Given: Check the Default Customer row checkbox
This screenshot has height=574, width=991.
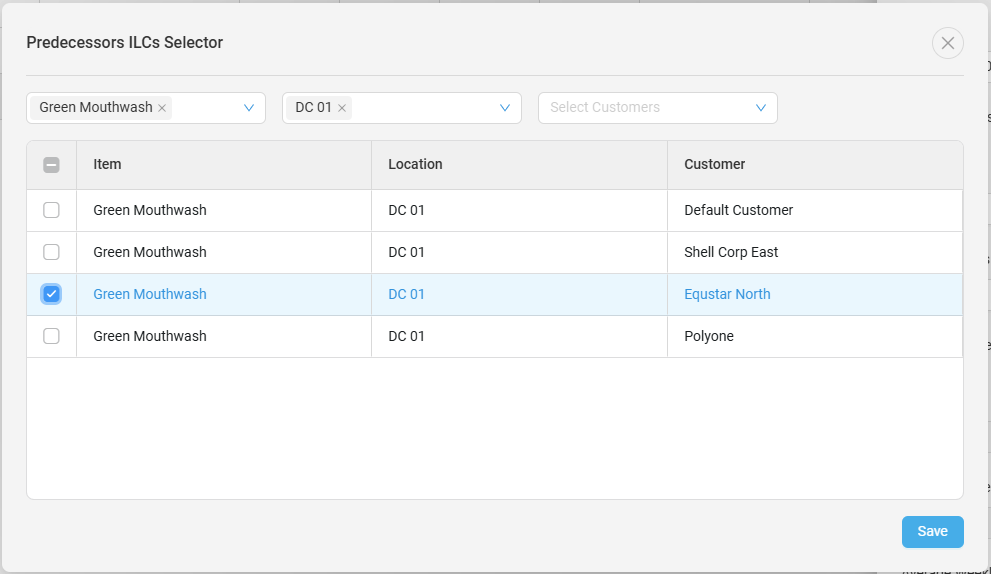Looking at the screenshot, I should 52,210.
